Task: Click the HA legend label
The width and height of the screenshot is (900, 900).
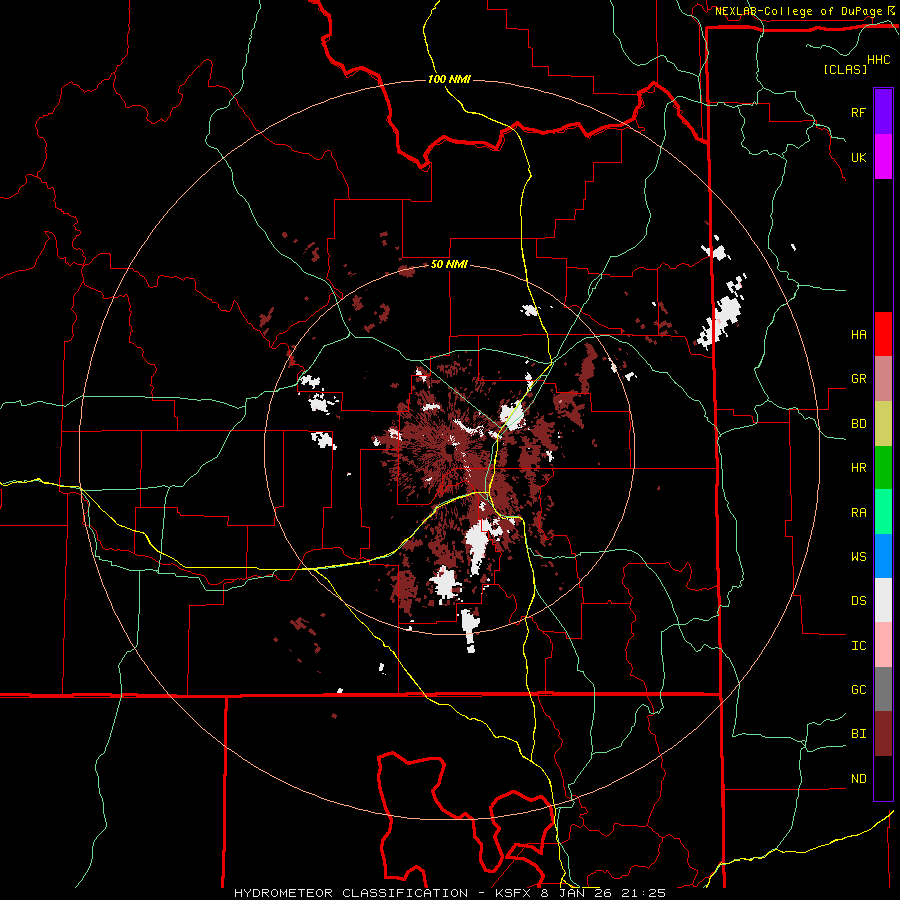Action: pos(858,334)
